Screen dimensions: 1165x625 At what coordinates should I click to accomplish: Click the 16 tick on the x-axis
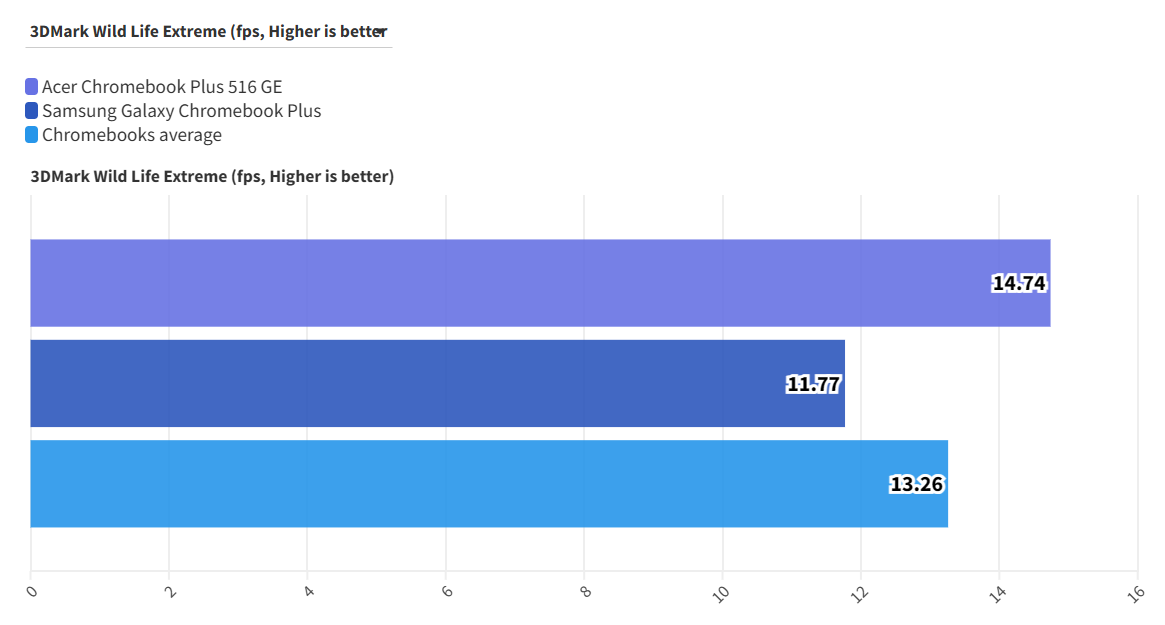[1135, 593]
